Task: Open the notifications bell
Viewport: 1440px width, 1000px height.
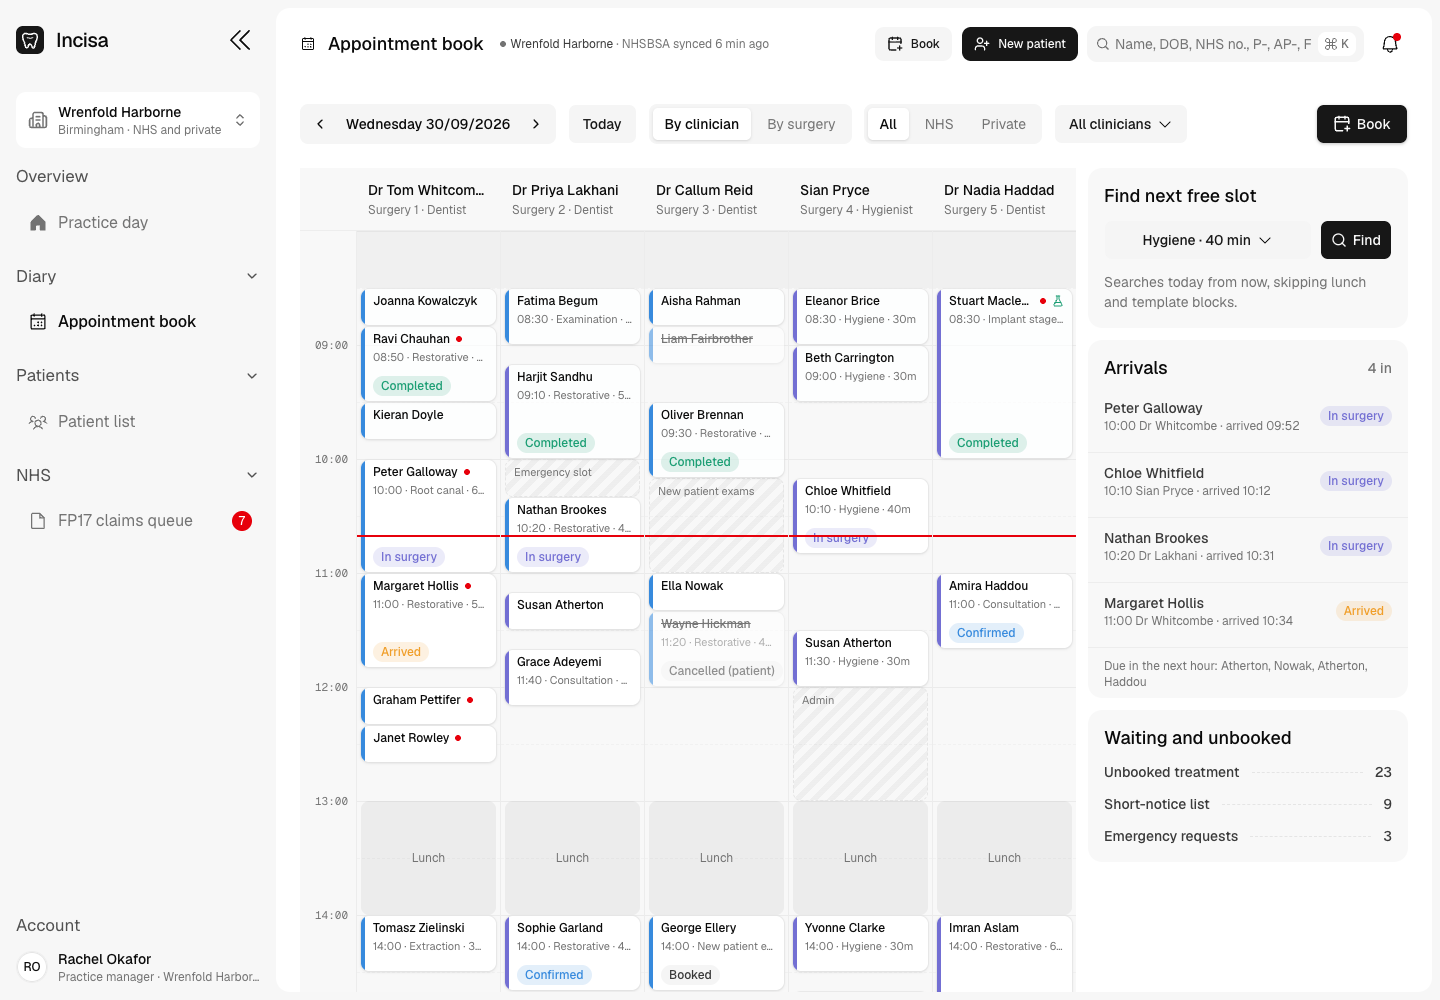Action: (1390, 44)
